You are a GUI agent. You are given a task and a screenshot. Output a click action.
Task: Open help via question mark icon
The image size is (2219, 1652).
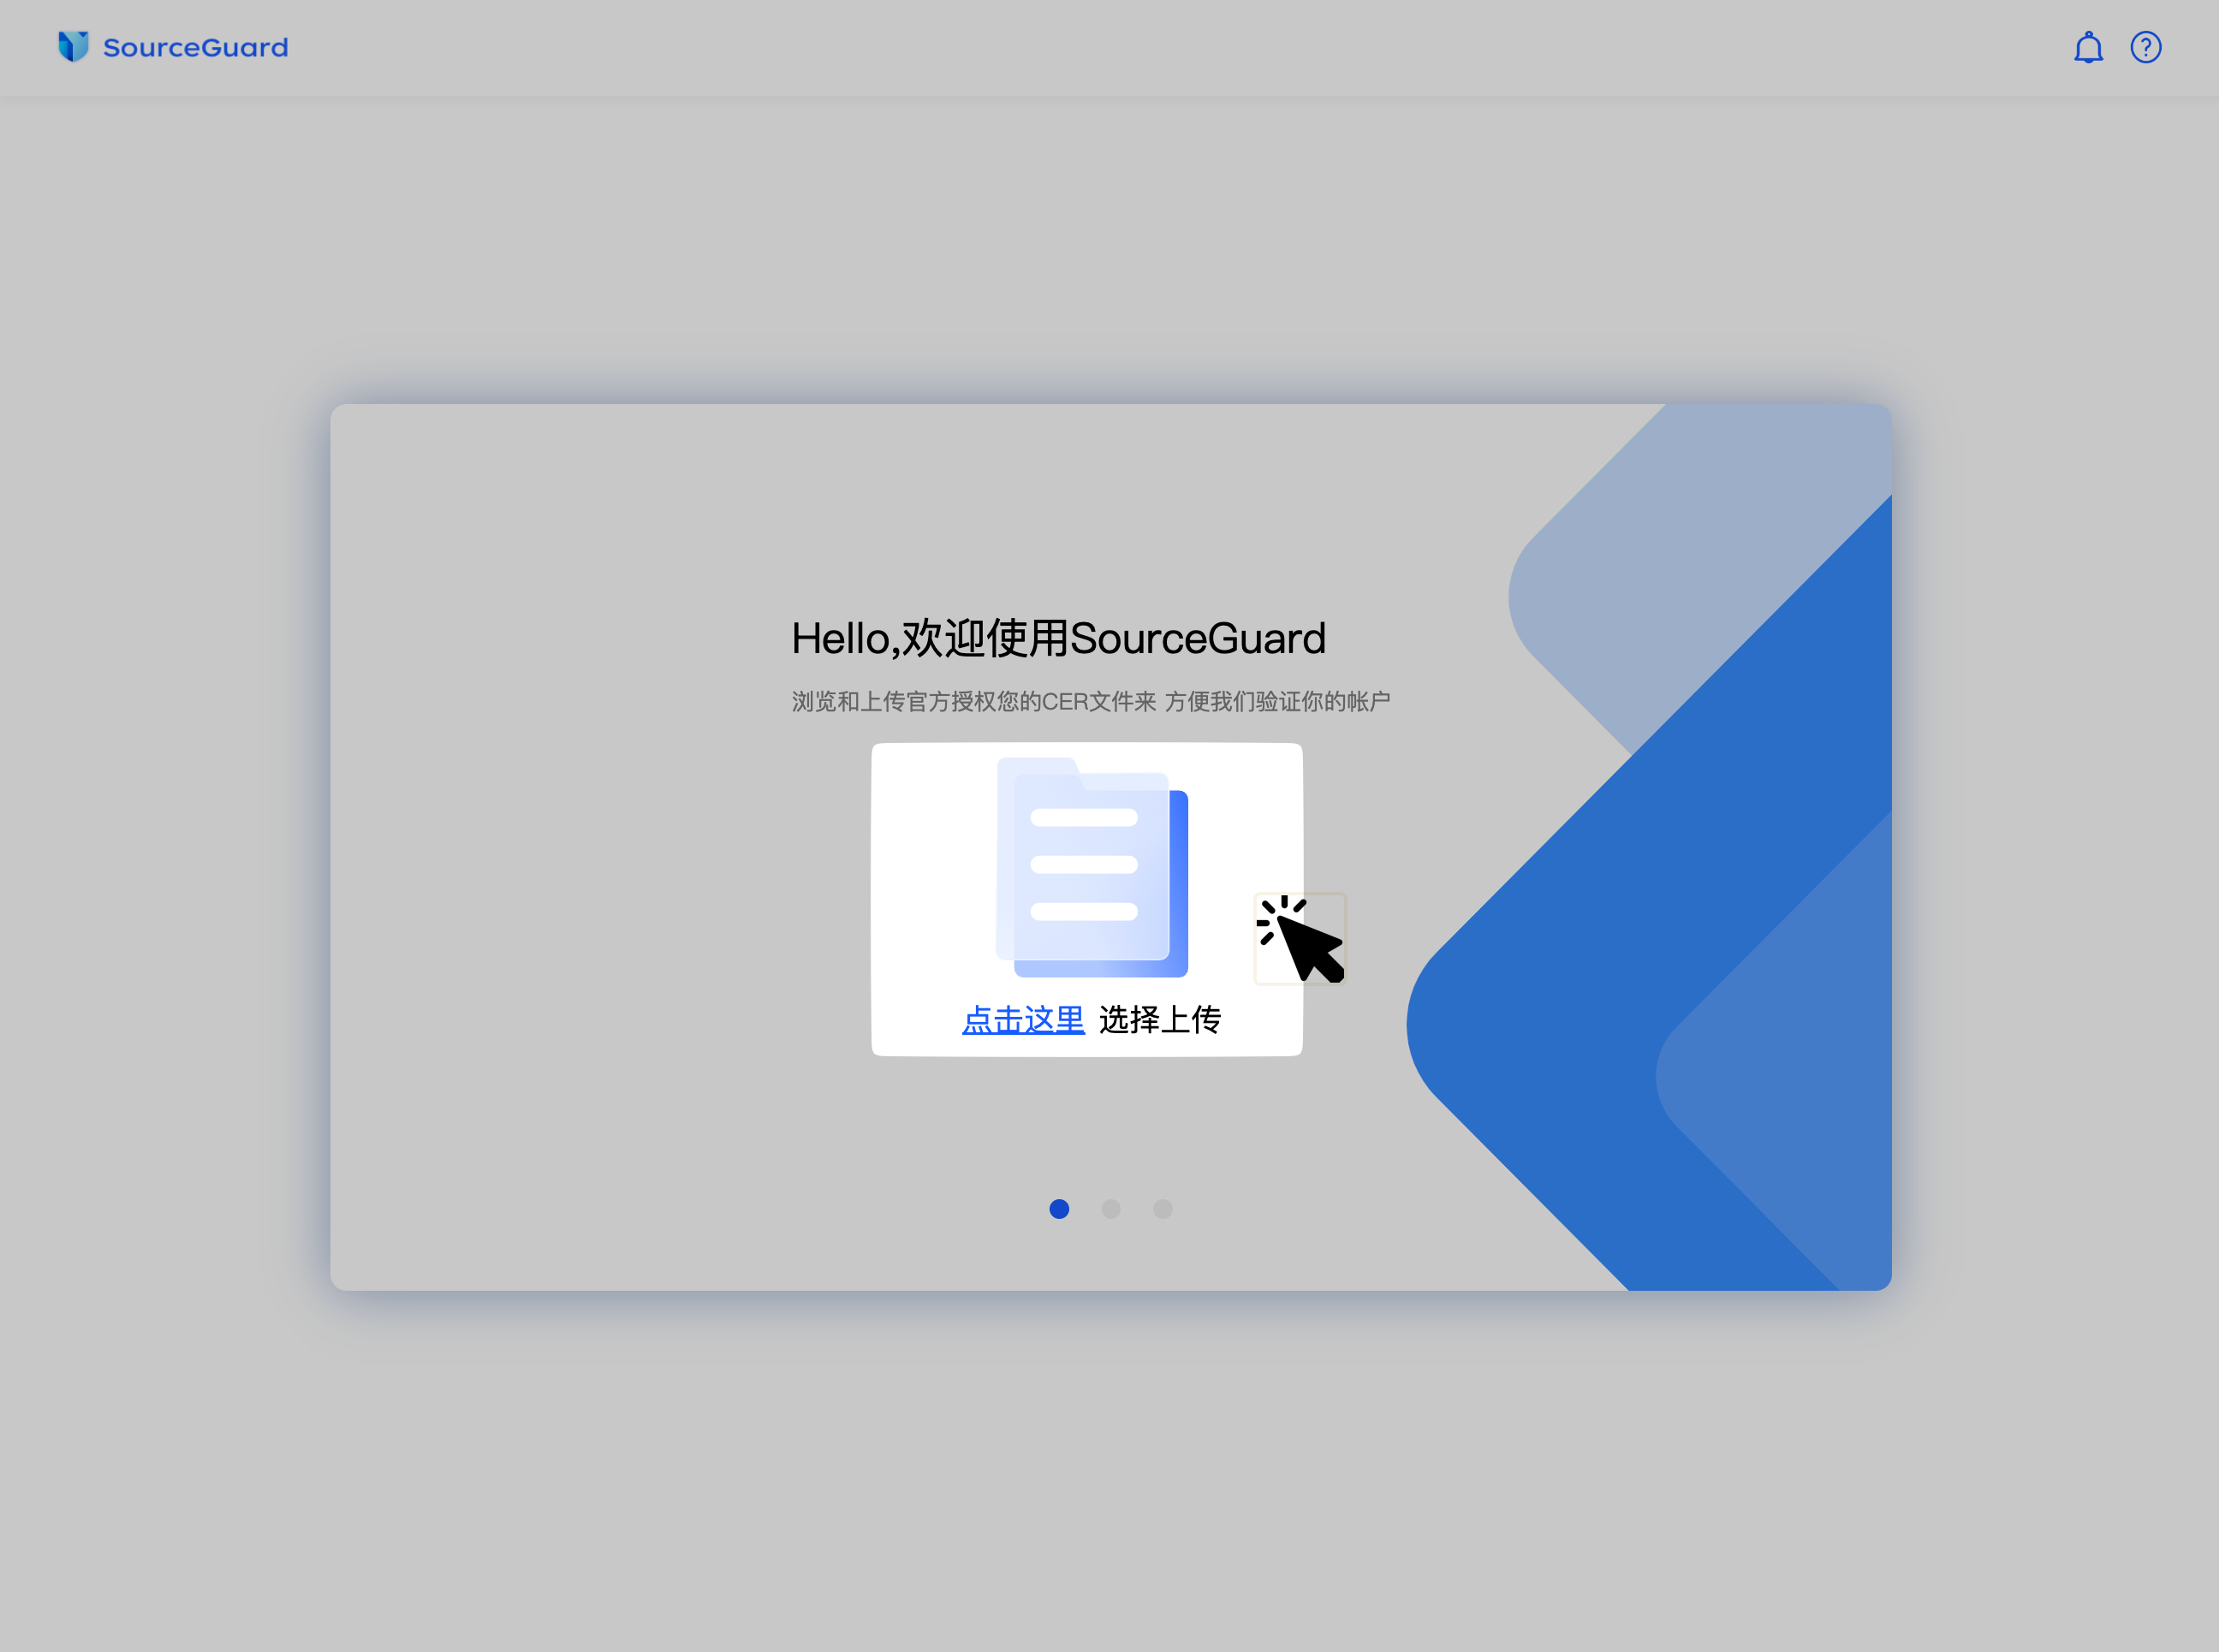coord(2145,47)
